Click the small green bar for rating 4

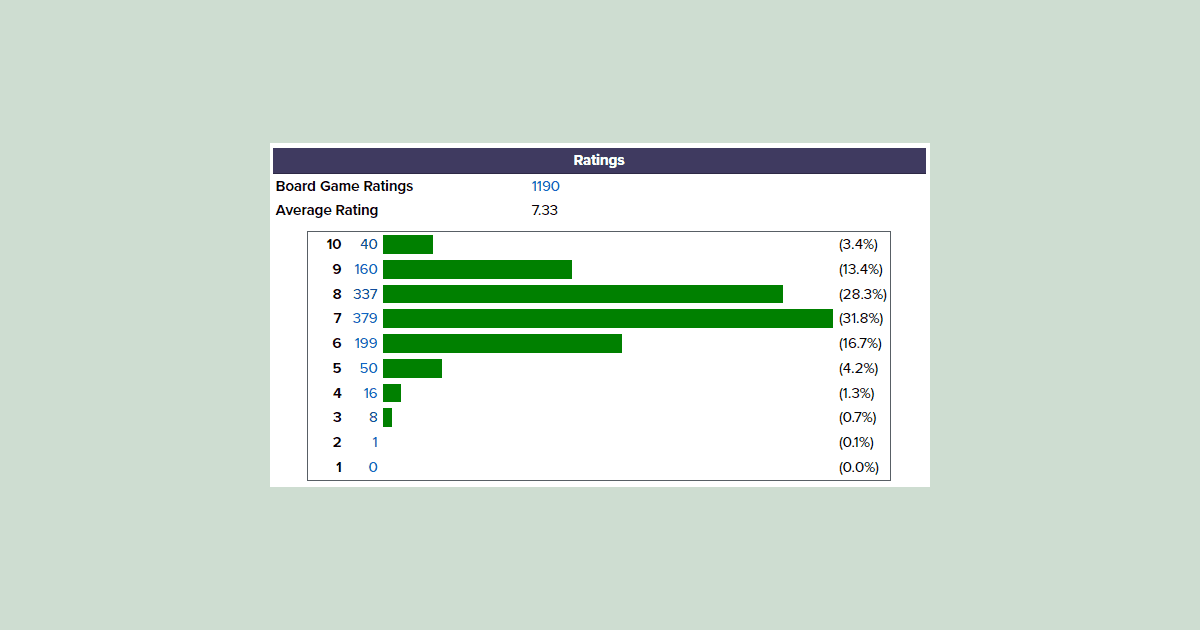pos(392,393)
